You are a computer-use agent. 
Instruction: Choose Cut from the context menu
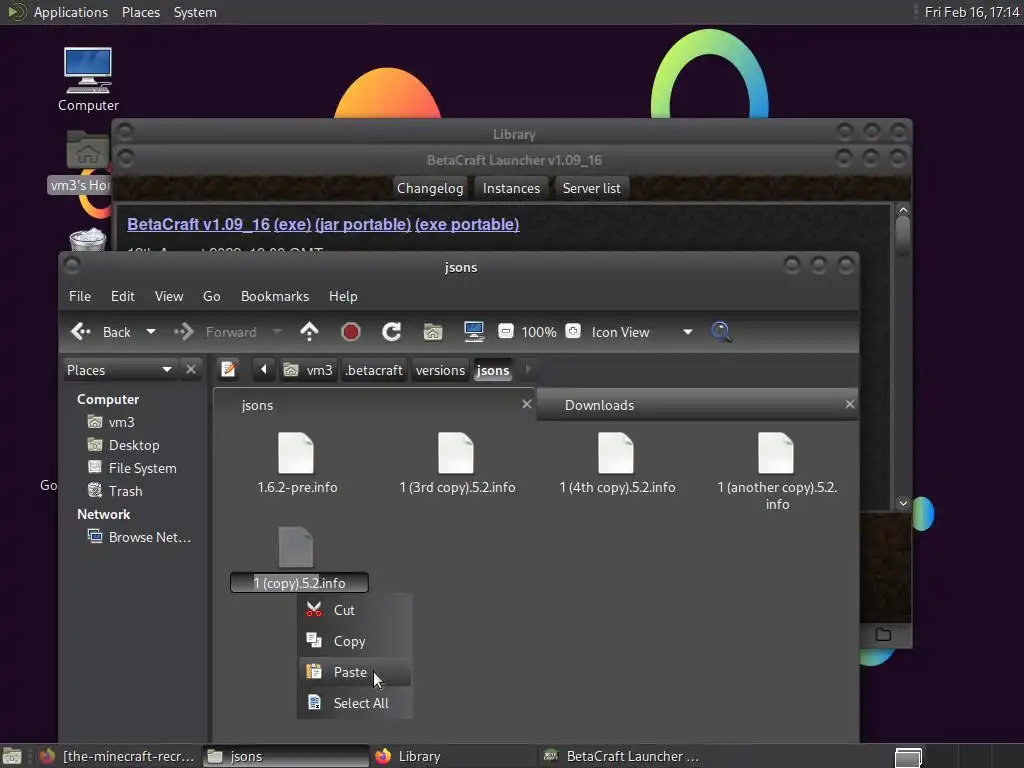[x=356, y=610]
